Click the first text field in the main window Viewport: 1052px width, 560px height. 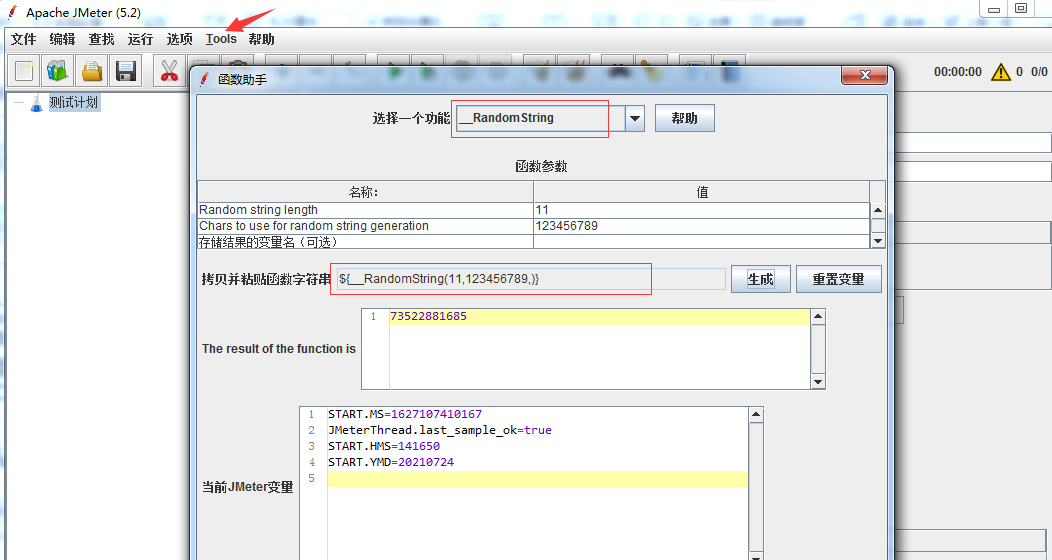click(973, 143)
